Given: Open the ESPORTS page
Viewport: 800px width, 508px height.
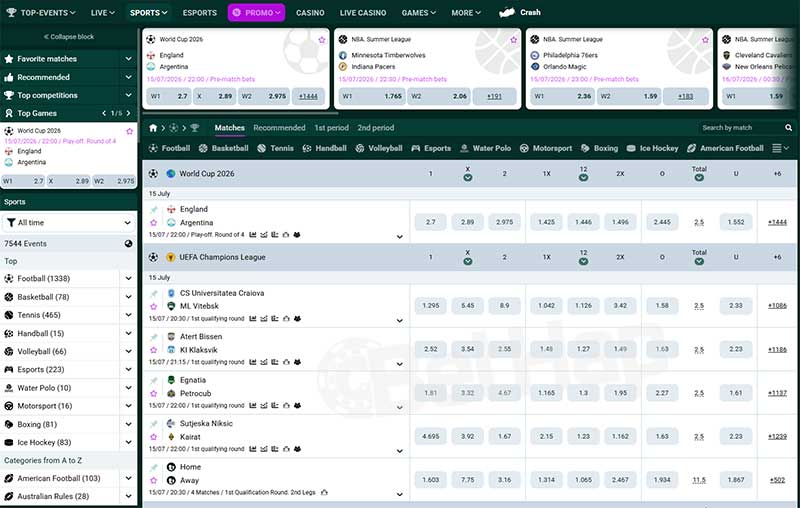Looking at the screenshot, I should 199,13.
